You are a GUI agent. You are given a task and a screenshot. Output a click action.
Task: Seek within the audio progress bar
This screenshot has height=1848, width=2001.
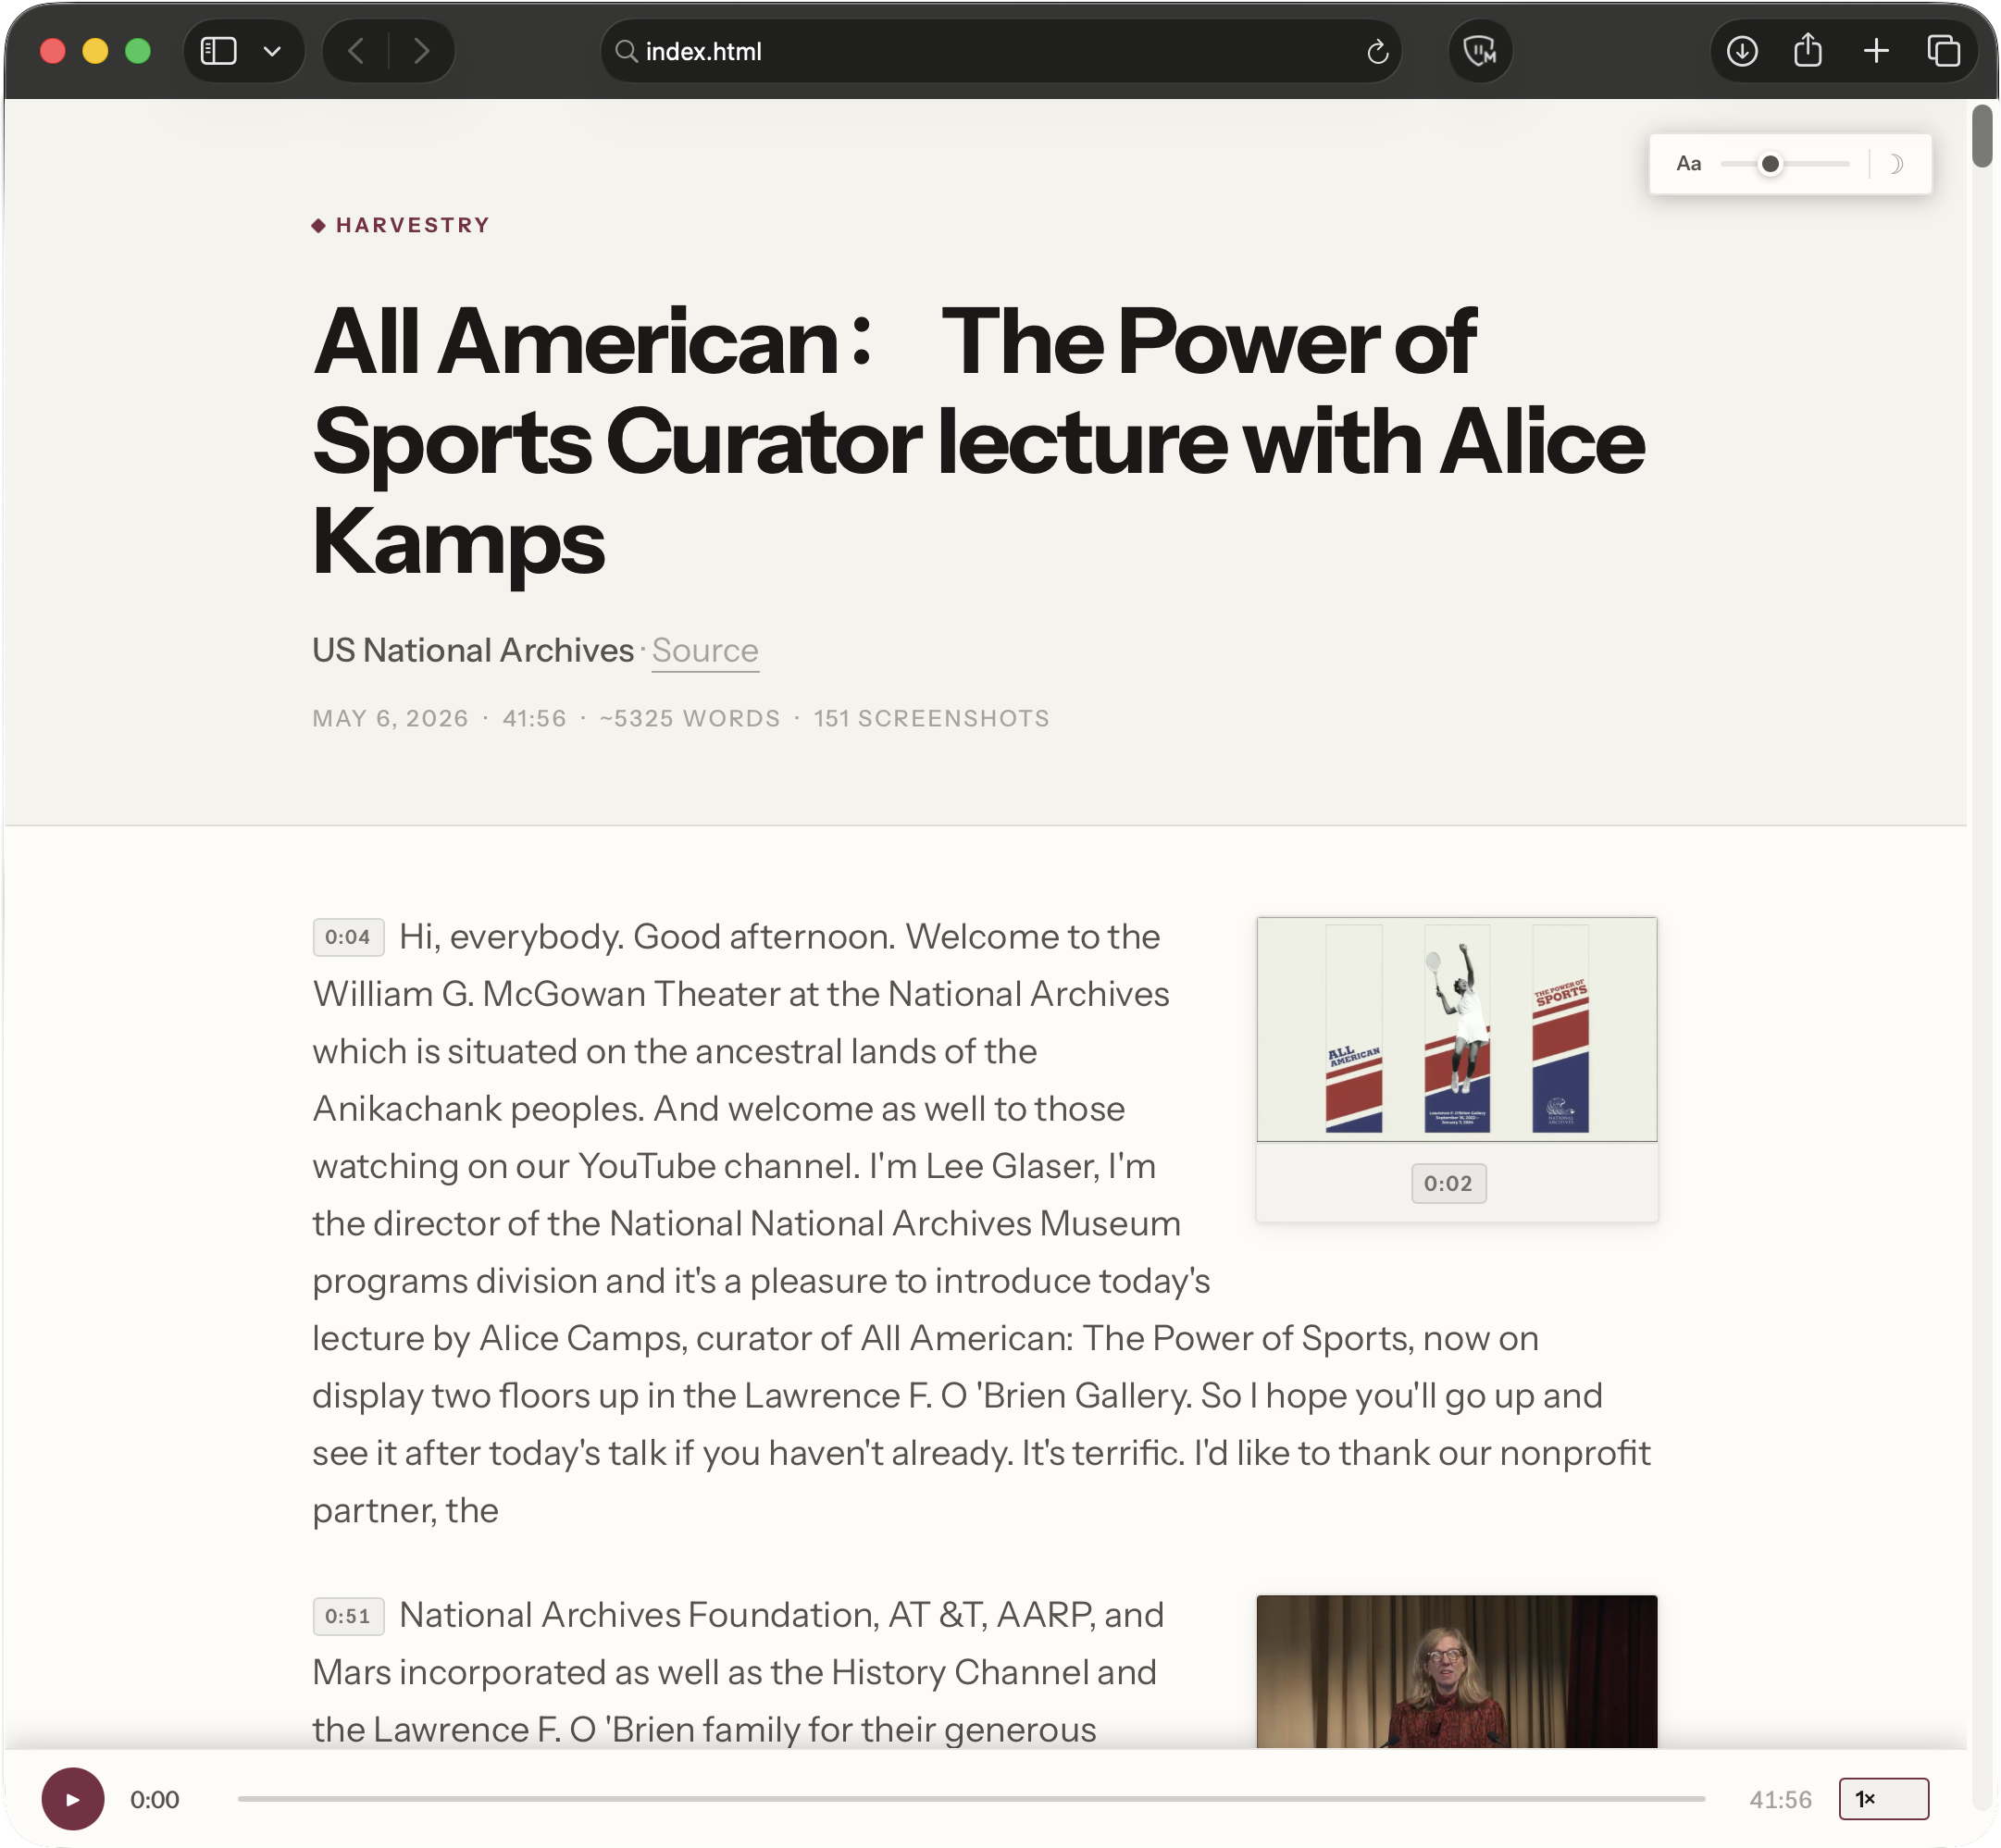[971, 1799]
